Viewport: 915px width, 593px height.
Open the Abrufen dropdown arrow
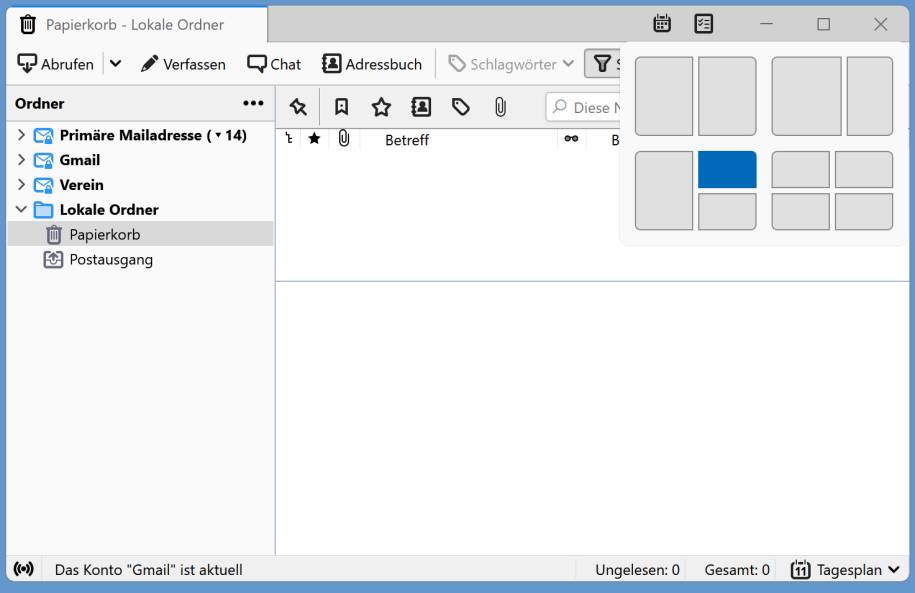pos(113,63)
